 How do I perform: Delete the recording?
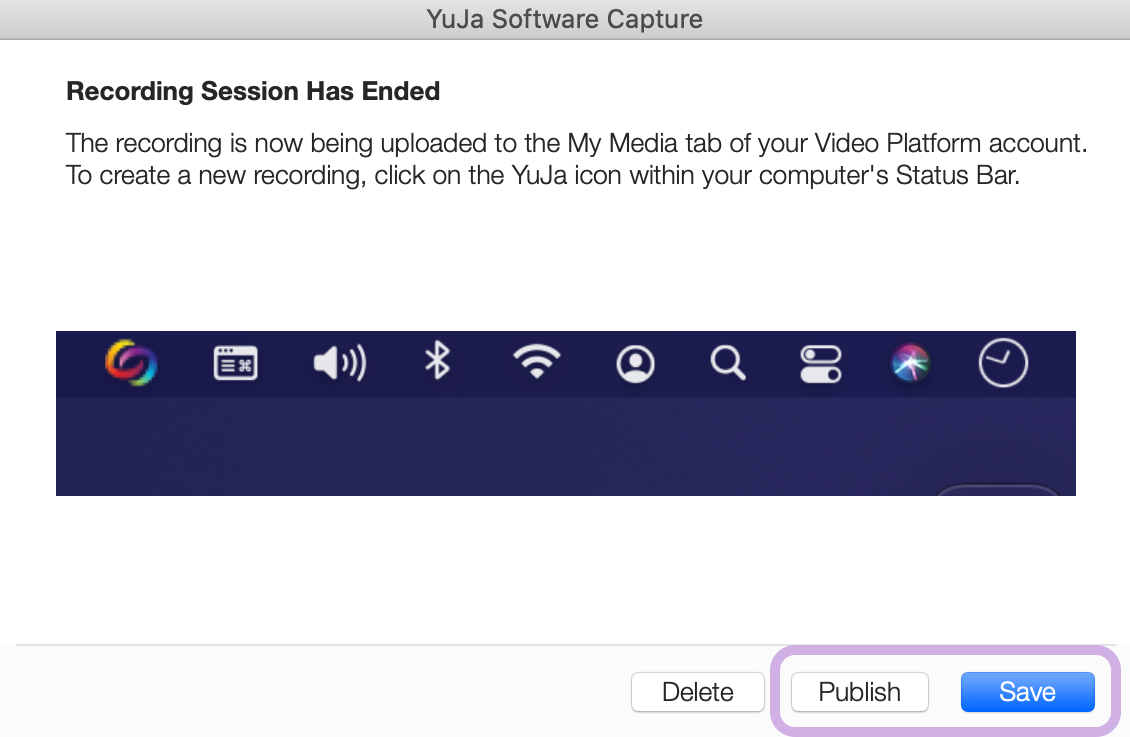[697, 692]
